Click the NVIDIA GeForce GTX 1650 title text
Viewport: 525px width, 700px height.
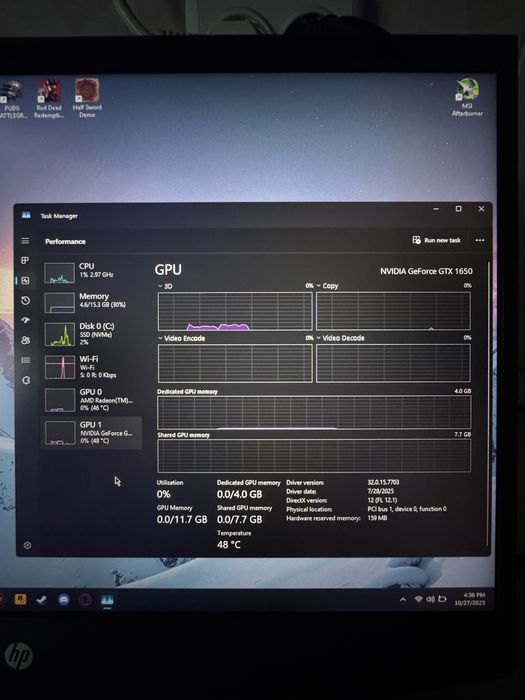coord(426,271)
